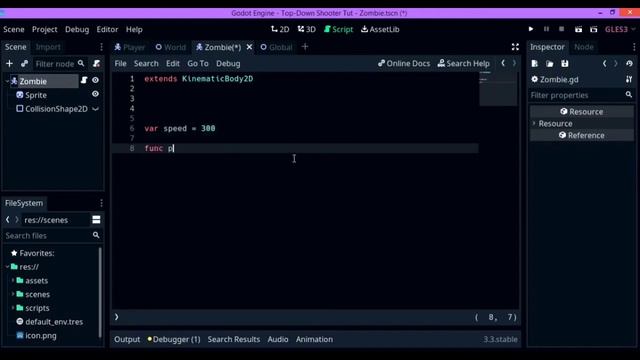Screen dimensions: 640x360
Task: Open the Editor menu
Action: [107, 29]
